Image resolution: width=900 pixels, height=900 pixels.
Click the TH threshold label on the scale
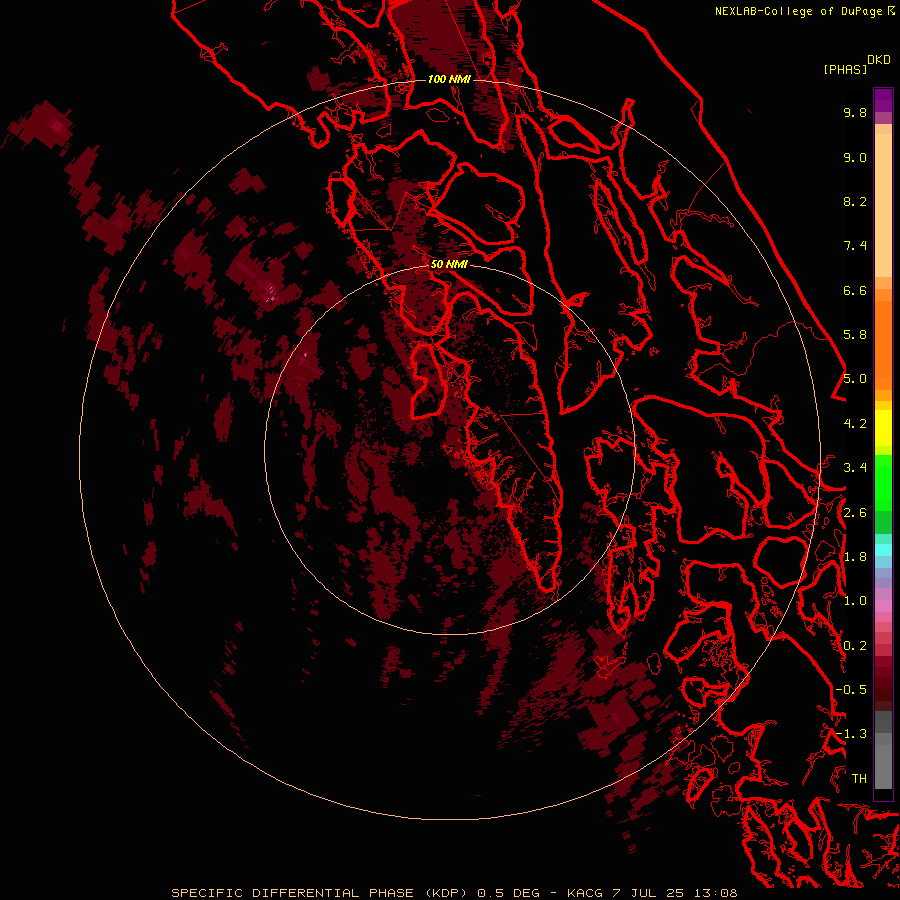(859, 779)
